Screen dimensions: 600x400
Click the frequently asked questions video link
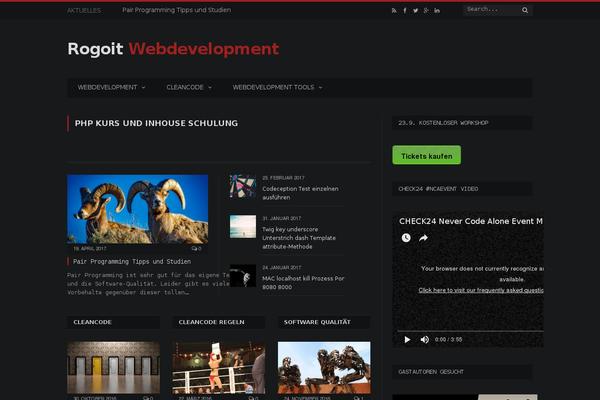[x=481, y=290]
